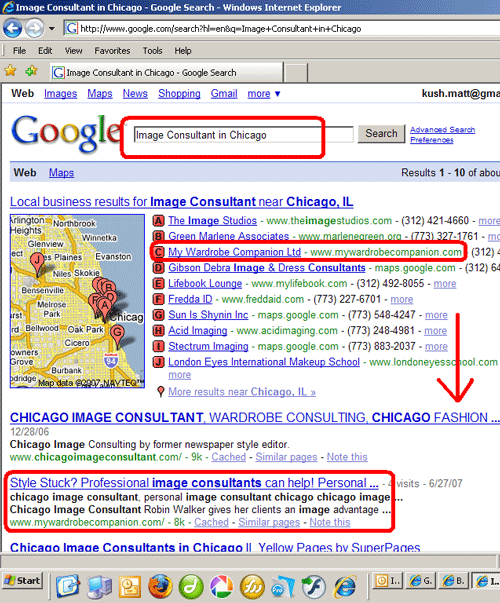Select the Image Consultant in Chicago browser tab

tap(167, 72)
